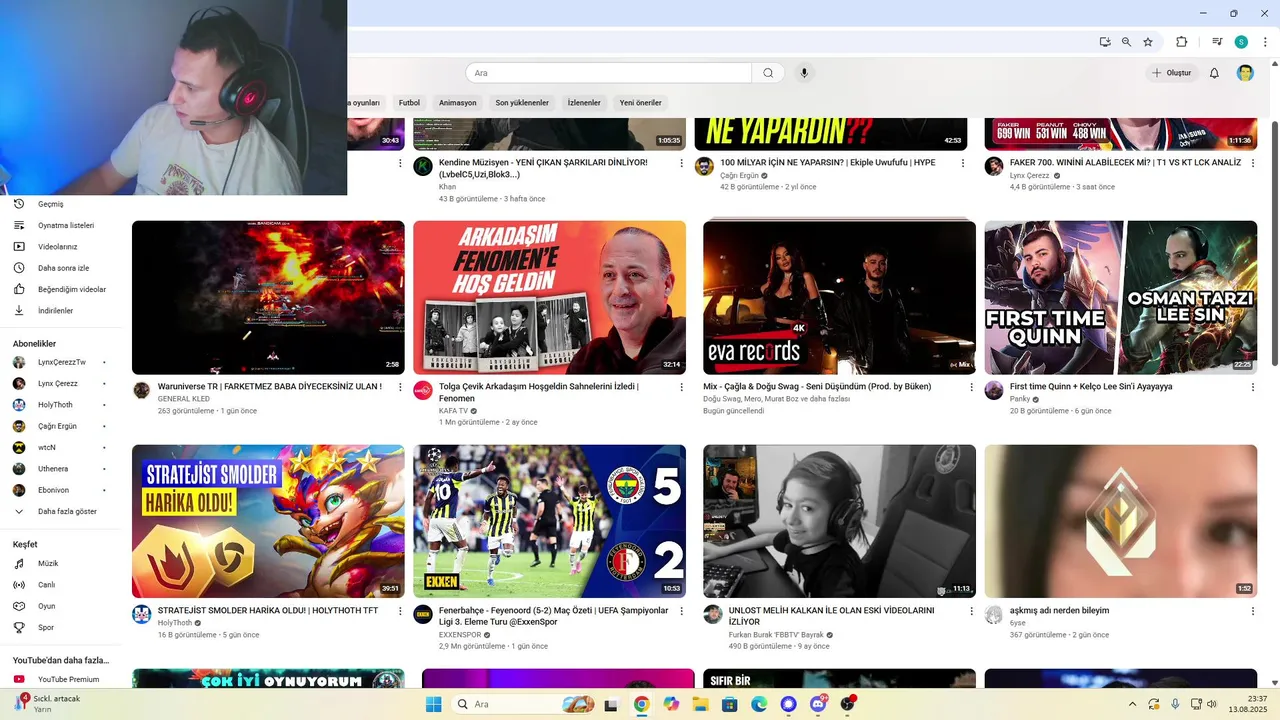Viewport: 1280px width, 720px height.
Task: Open the YouTube account avatar menu
Action: coord(1245,73)
